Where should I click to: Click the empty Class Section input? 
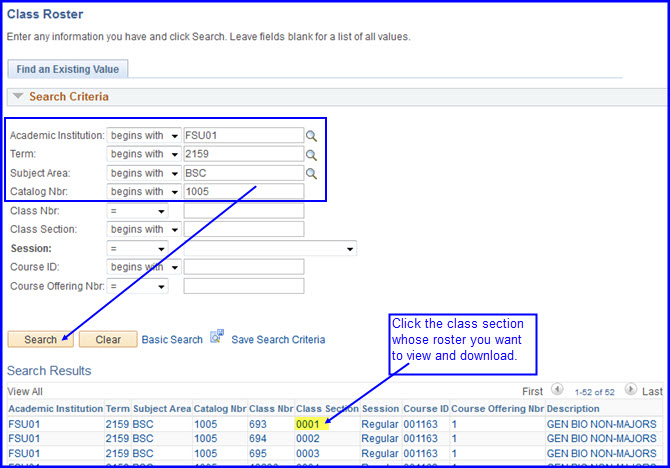pos(244,229)
